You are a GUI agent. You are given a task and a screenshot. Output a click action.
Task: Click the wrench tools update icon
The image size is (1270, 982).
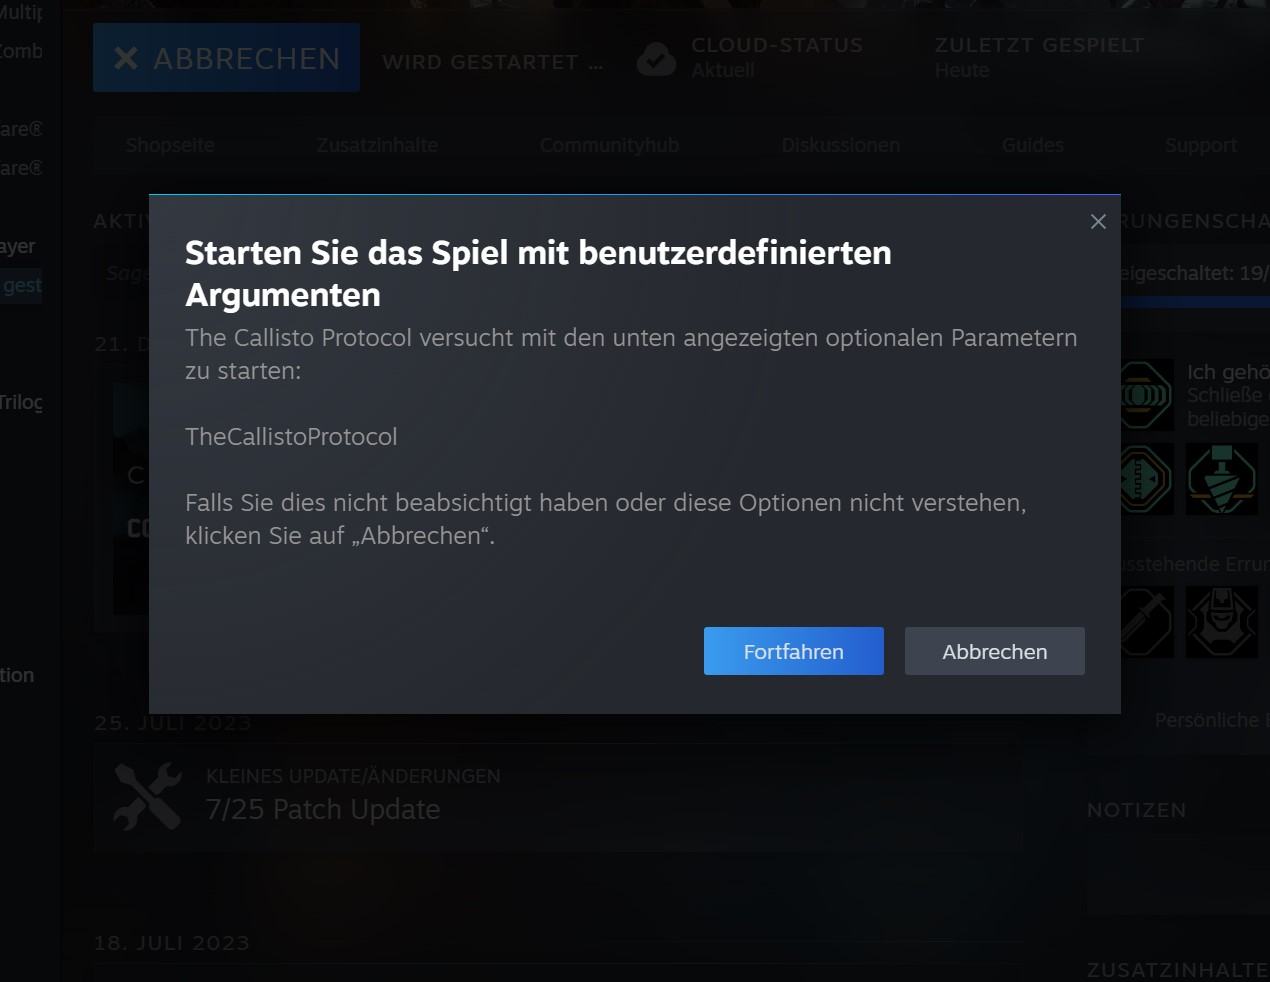coord(148,797)
